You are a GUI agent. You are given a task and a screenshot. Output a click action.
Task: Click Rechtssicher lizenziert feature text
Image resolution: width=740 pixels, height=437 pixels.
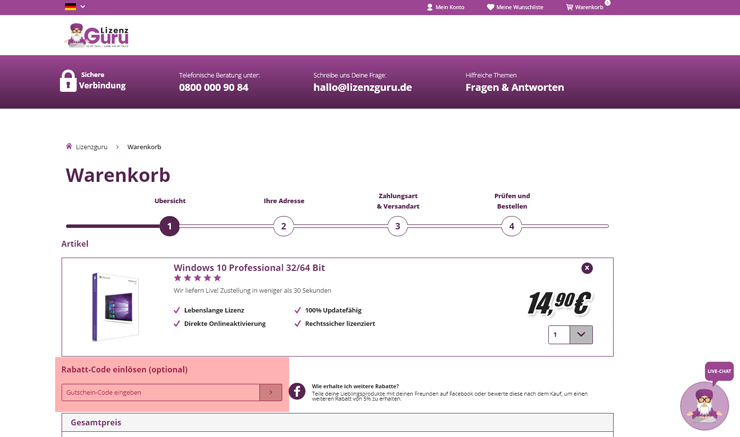coord(340,323)
